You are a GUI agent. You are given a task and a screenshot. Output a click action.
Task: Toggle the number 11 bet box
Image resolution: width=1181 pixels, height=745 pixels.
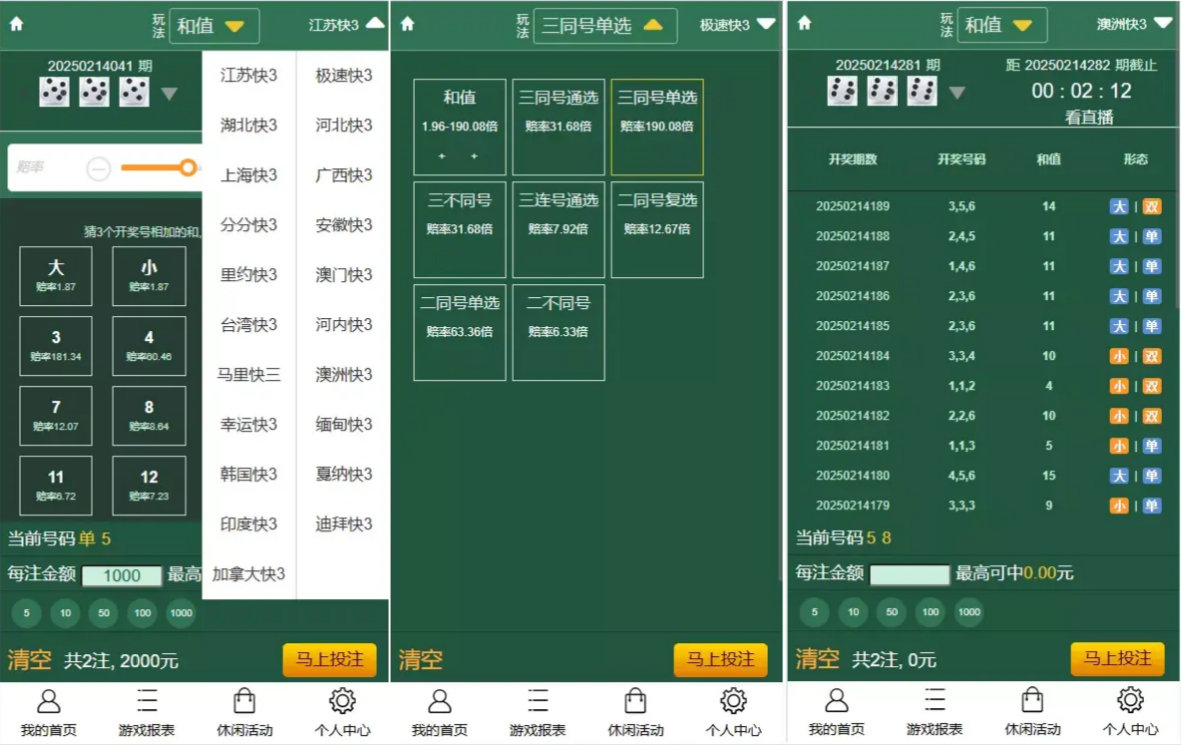click(56, 485)
